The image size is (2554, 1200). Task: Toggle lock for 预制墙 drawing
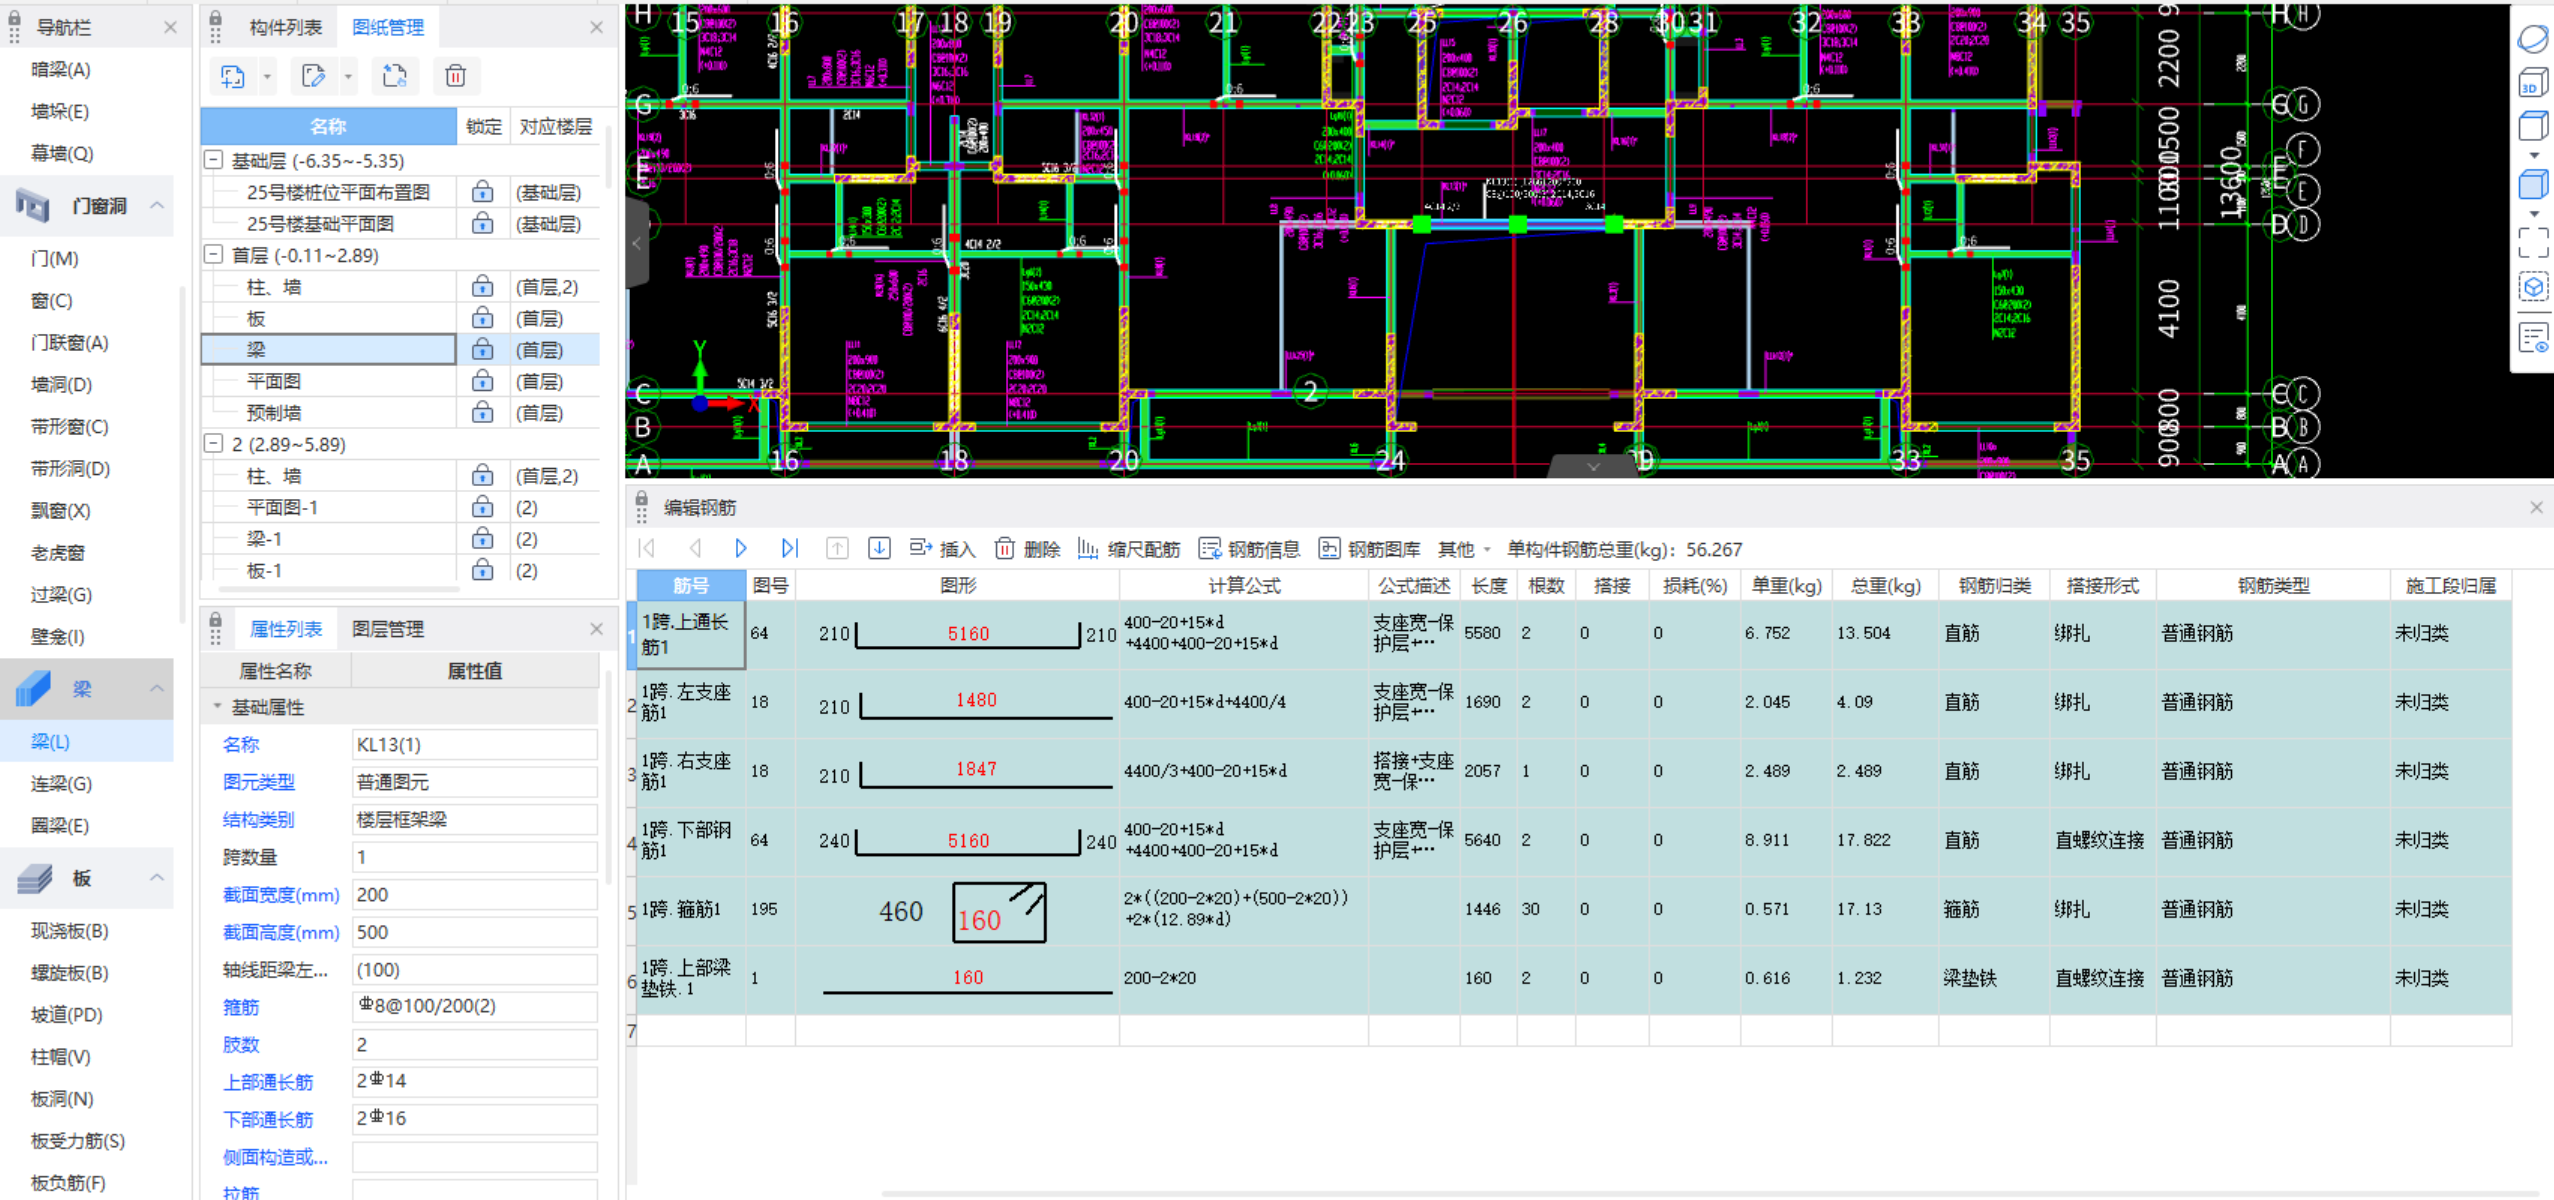pos(482,412)
